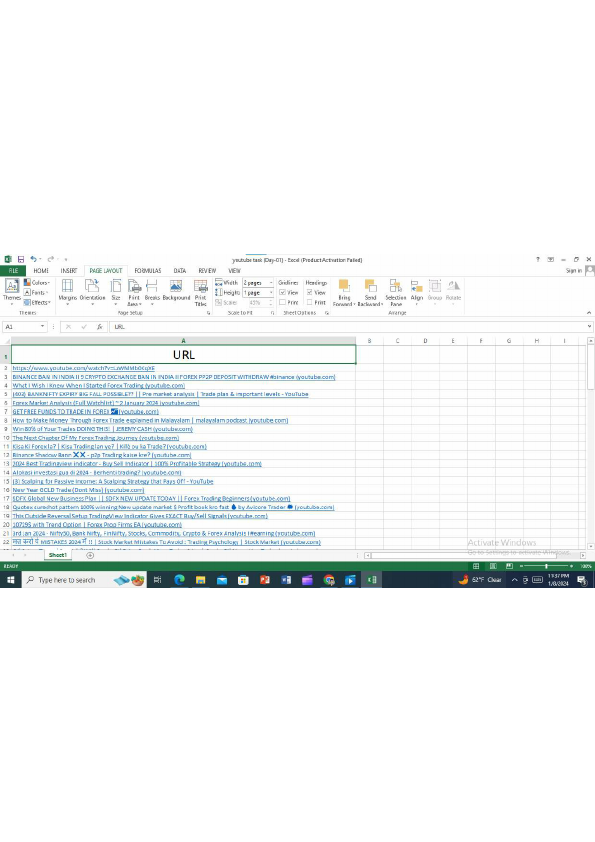Adjust the zoom slider in status bar
The width and height of the screenshot is (595, 842).
[x=546, y=566]
